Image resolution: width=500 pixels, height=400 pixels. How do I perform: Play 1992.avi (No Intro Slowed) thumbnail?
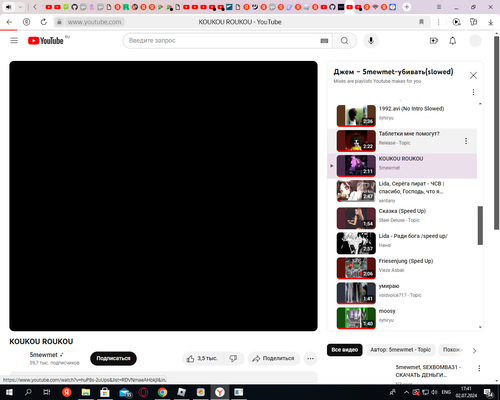(x=356, y=116)
